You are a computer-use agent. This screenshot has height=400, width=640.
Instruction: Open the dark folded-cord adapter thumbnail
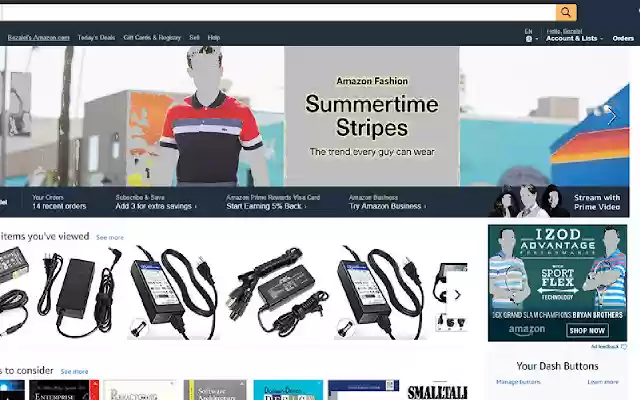coord(278,292)
